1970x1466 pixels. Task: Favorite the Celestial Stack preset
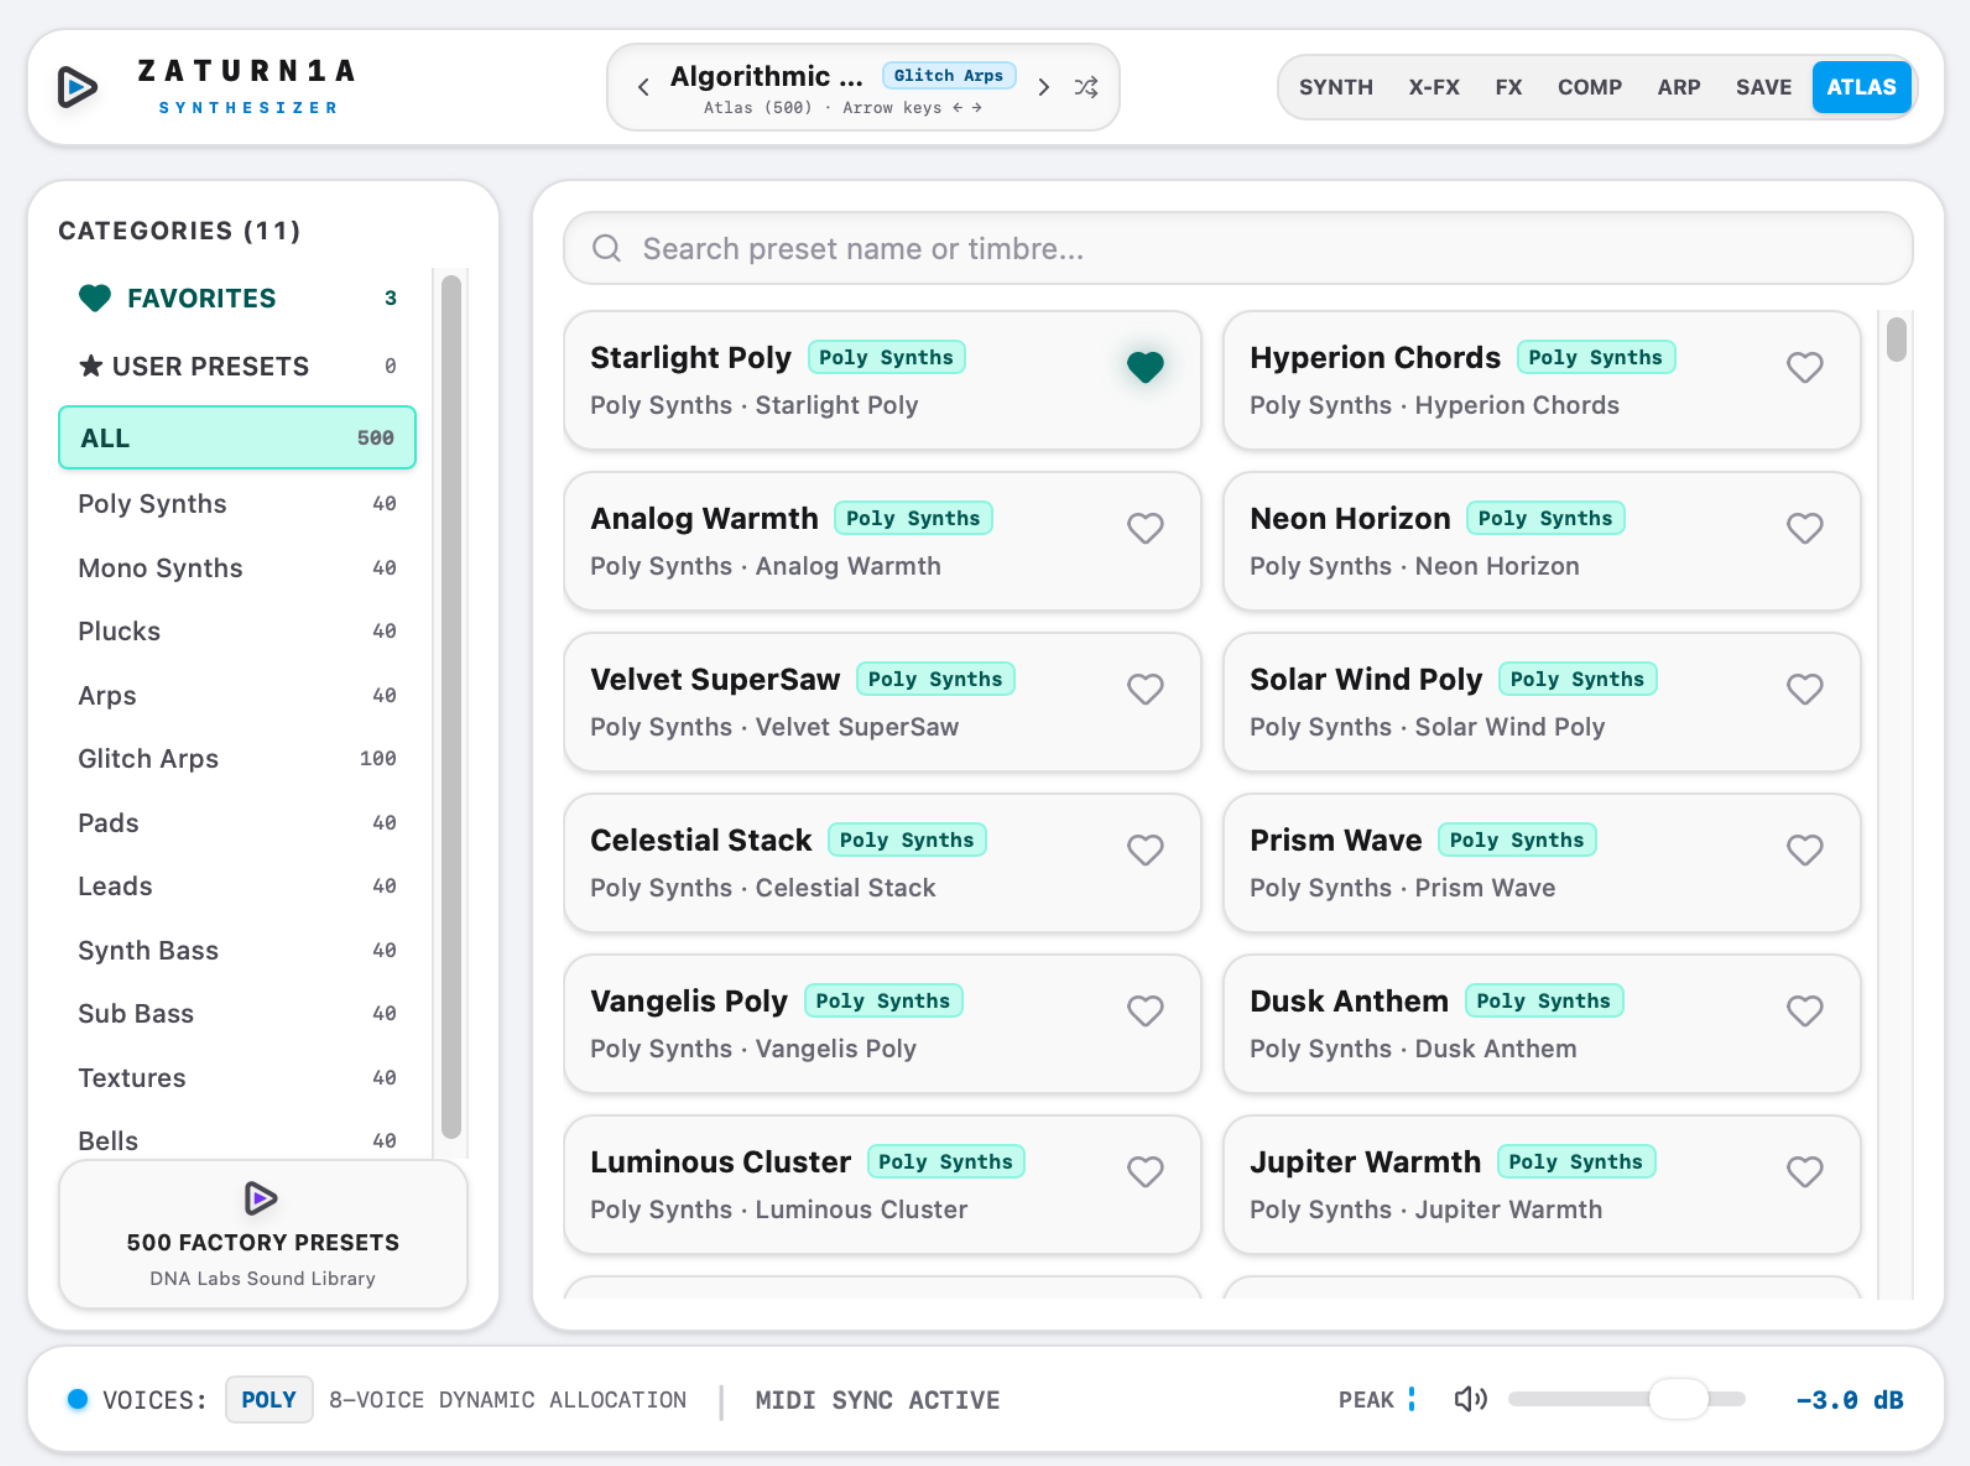click(1145, 850)
